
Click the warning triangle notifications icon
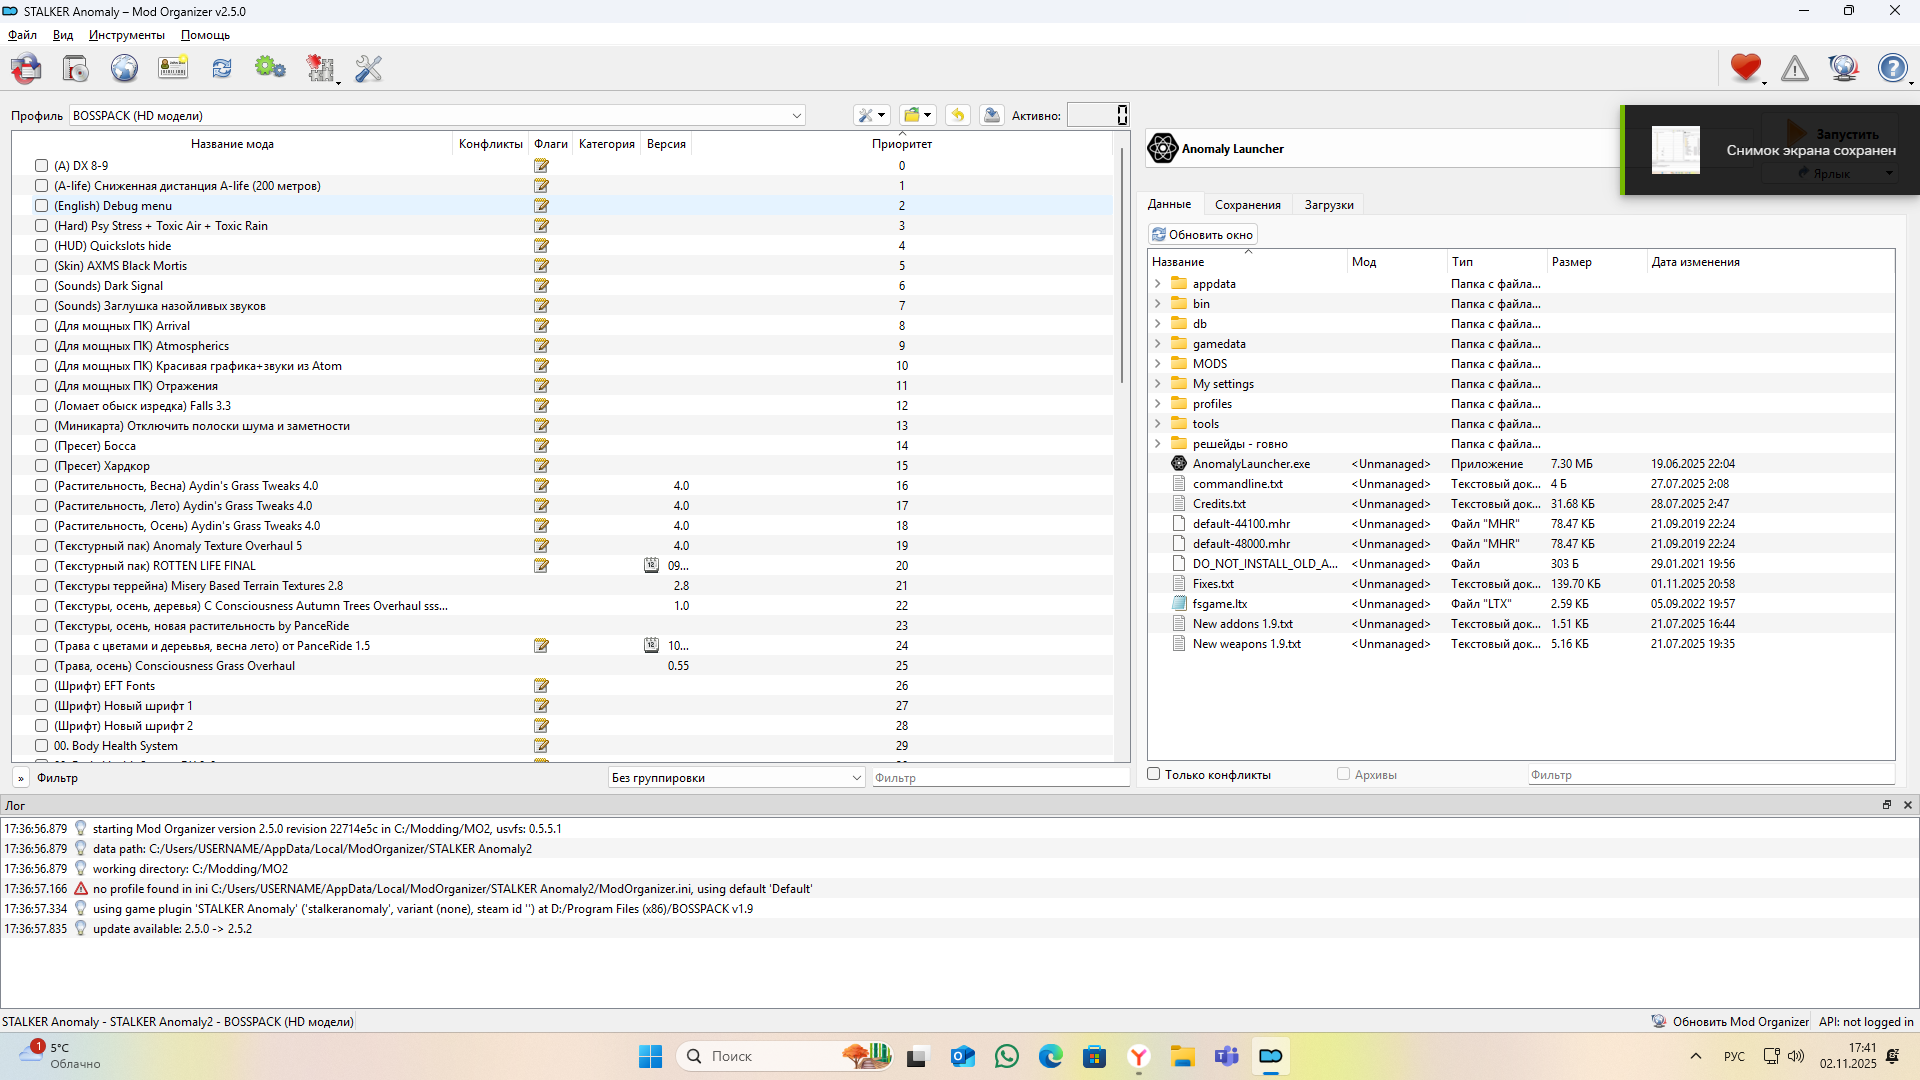[1795, 68]
